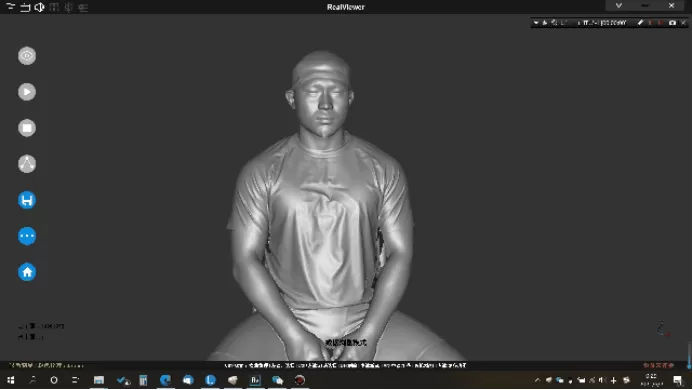Viewport: 693px width, 390px height.
Task: Stop the scan with the square button
Action: [x=27, y=128]
